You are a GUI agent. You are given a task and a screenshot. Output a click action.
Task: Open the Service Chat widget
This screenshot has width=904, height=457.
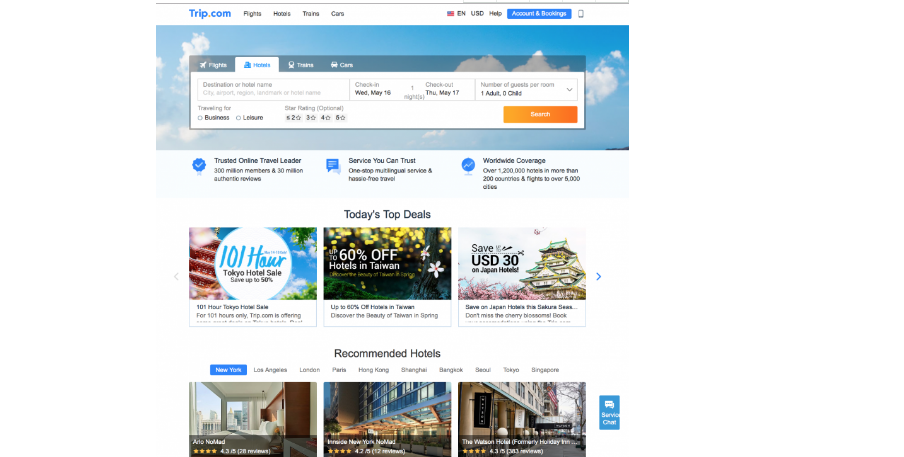(x=609, y=412)
